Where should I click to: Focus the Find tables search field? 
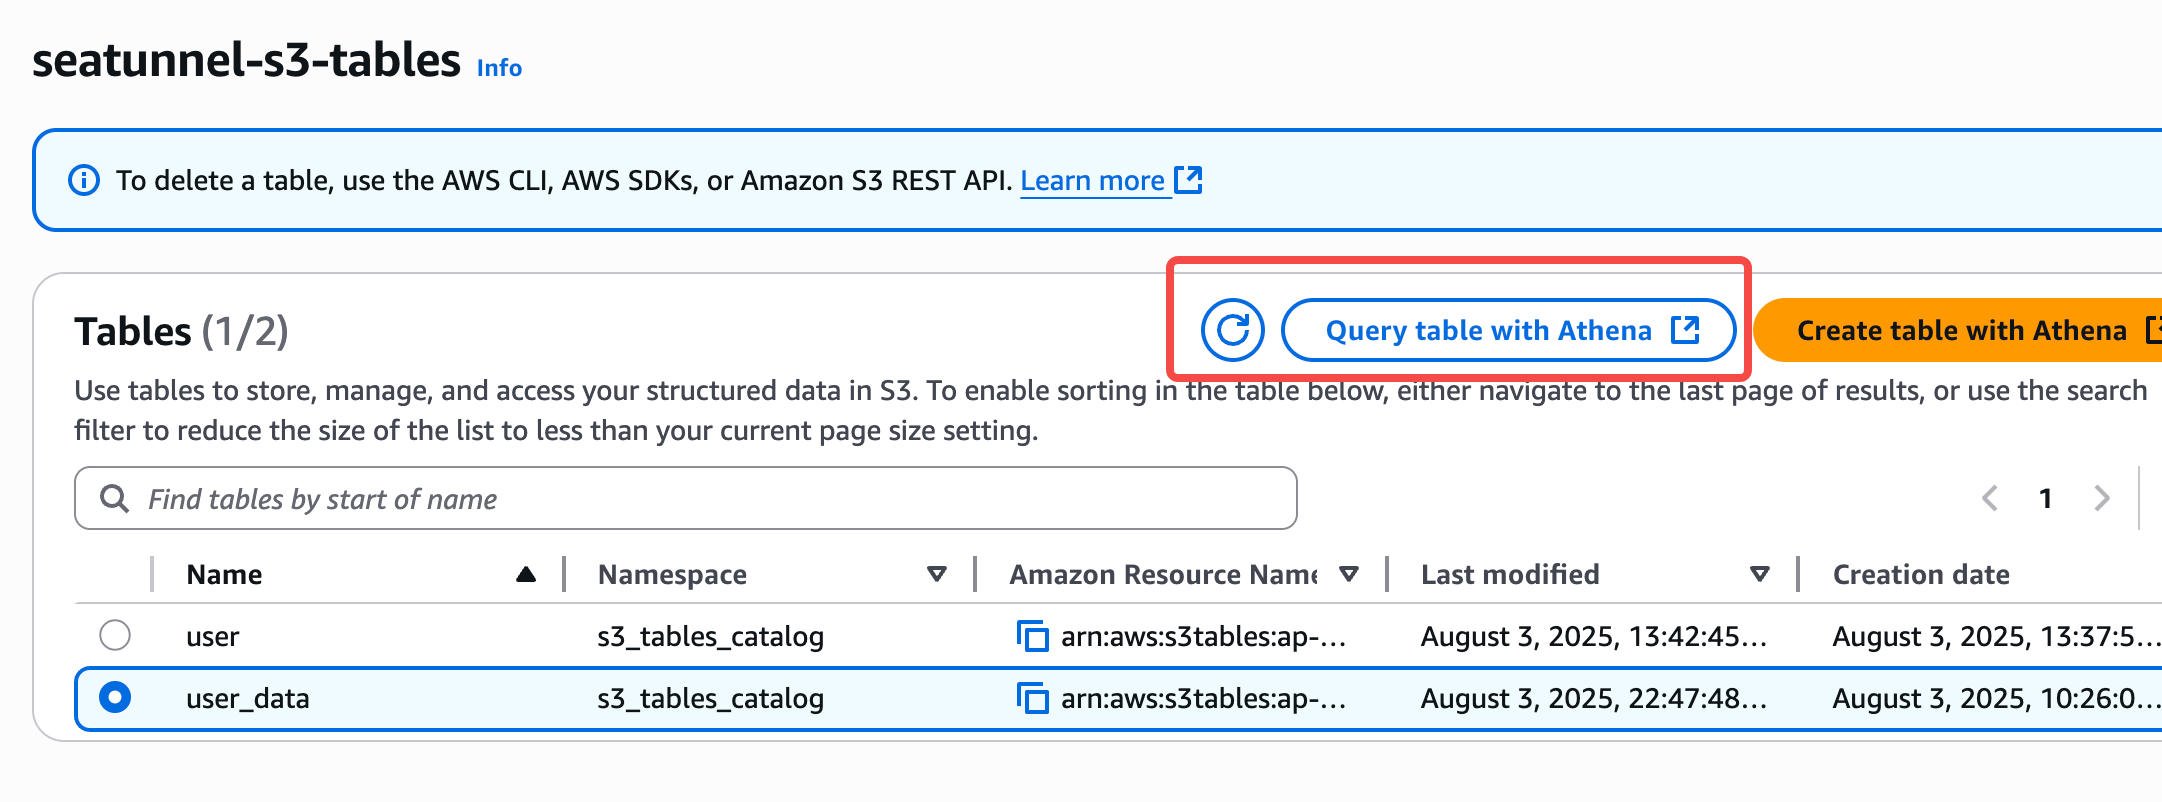click(x=700, y=498)
